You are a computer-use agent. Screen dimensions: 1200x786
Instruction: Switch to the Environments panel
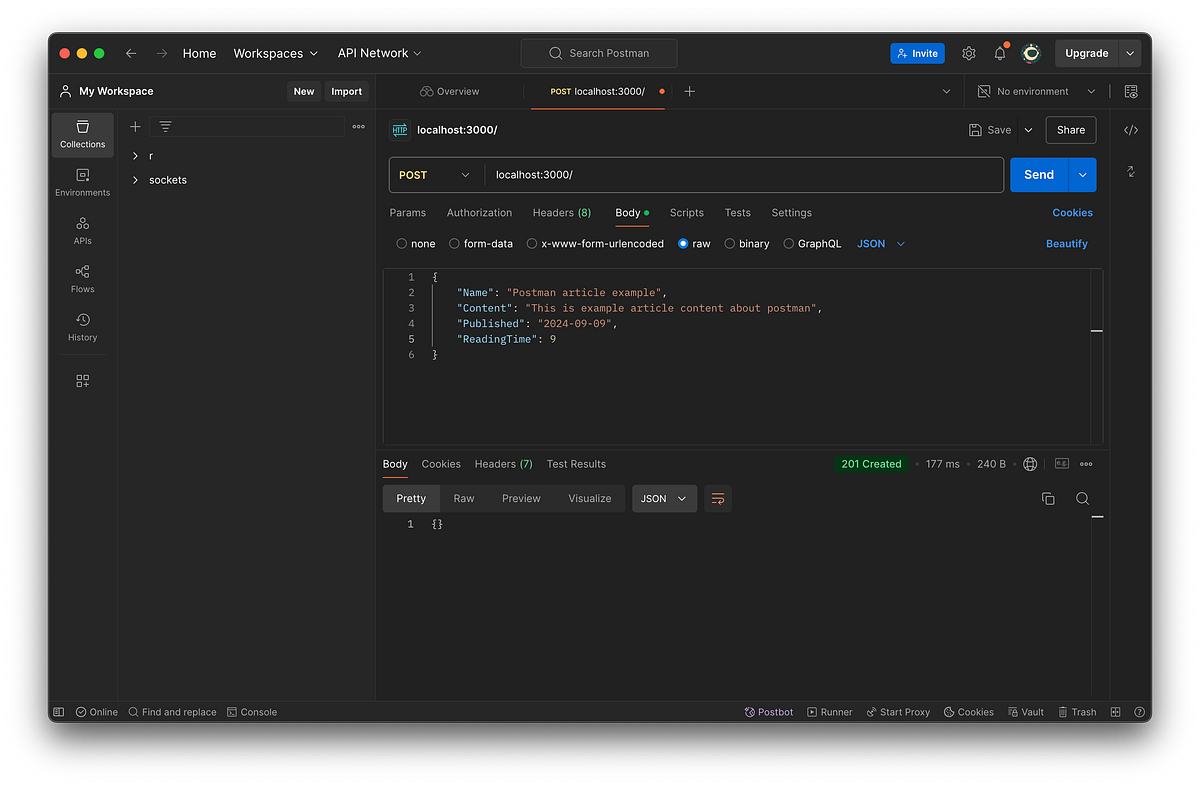click(x=82, y=182)
